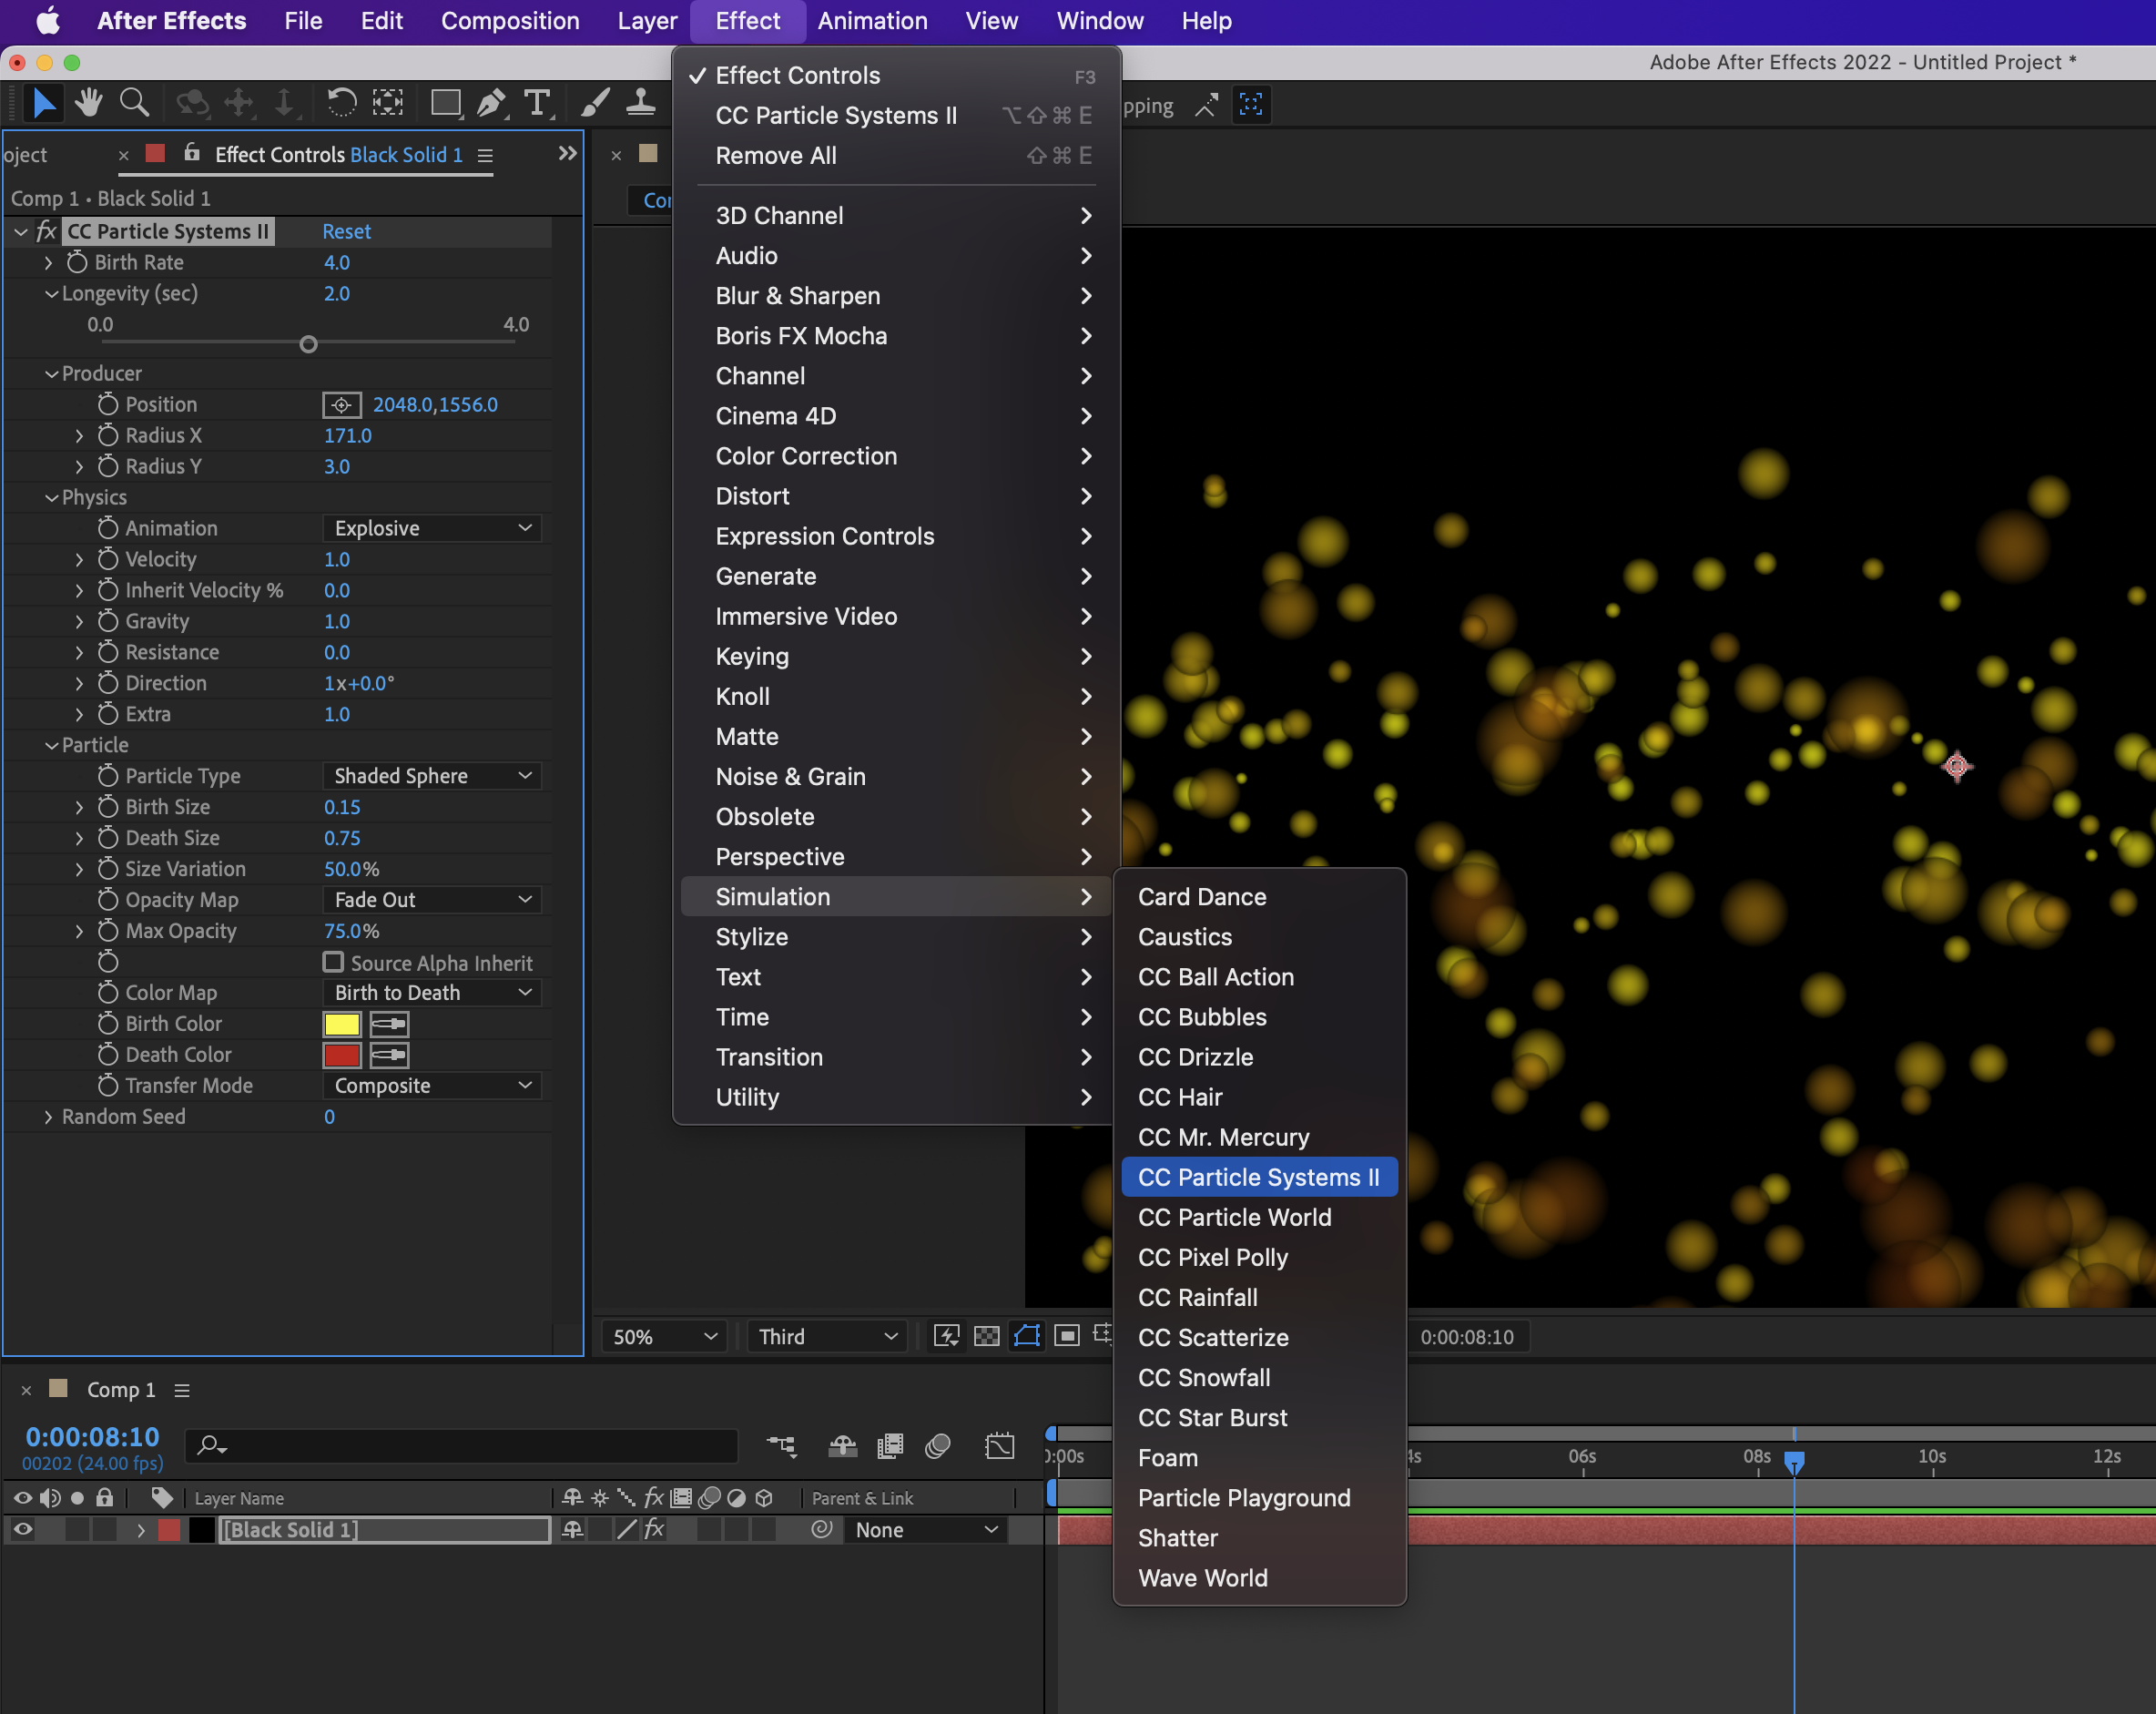Open the Birth Color swatch

[x=341, y=1023]
